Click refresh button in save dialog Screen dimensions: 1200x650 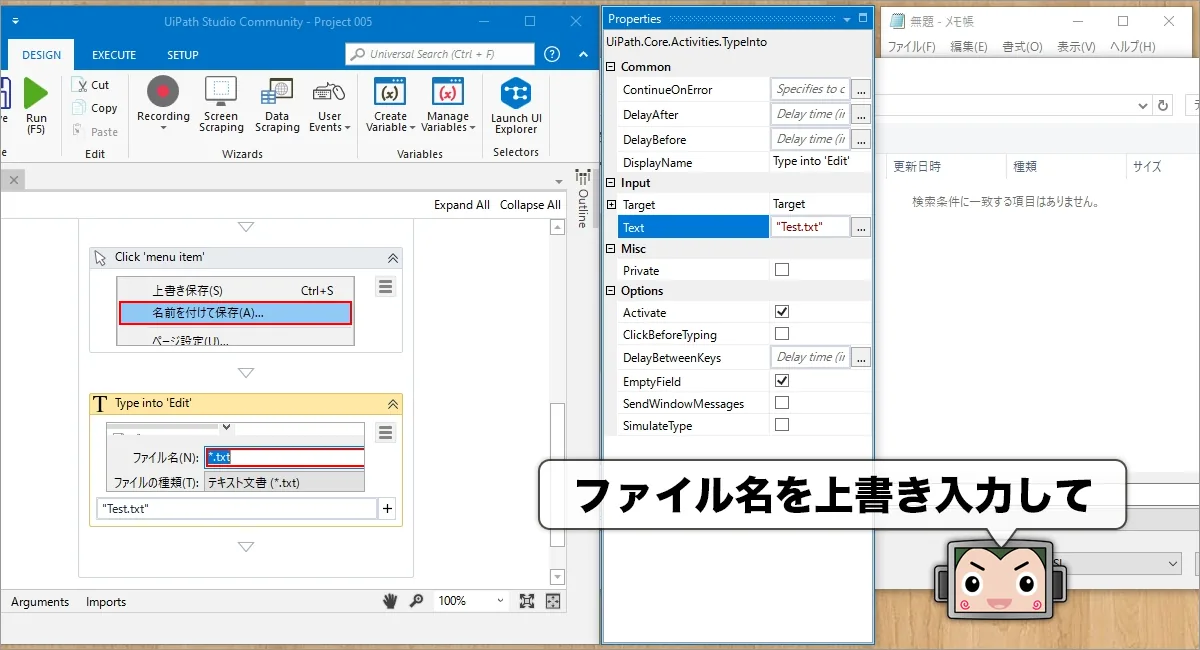click(x=1163, y=105)
